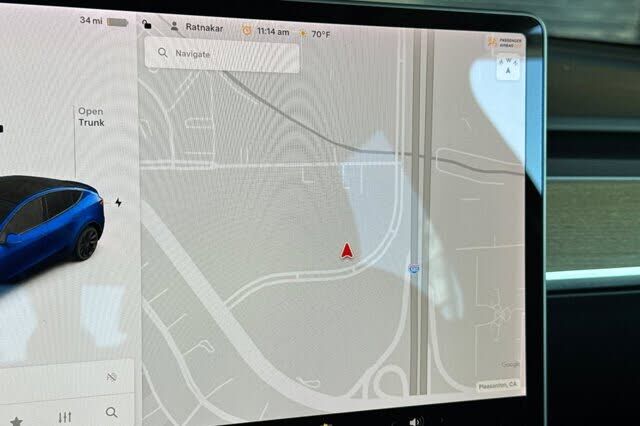Toggle the map compass orientation button

pyautogui.click(x=508, y=68)
